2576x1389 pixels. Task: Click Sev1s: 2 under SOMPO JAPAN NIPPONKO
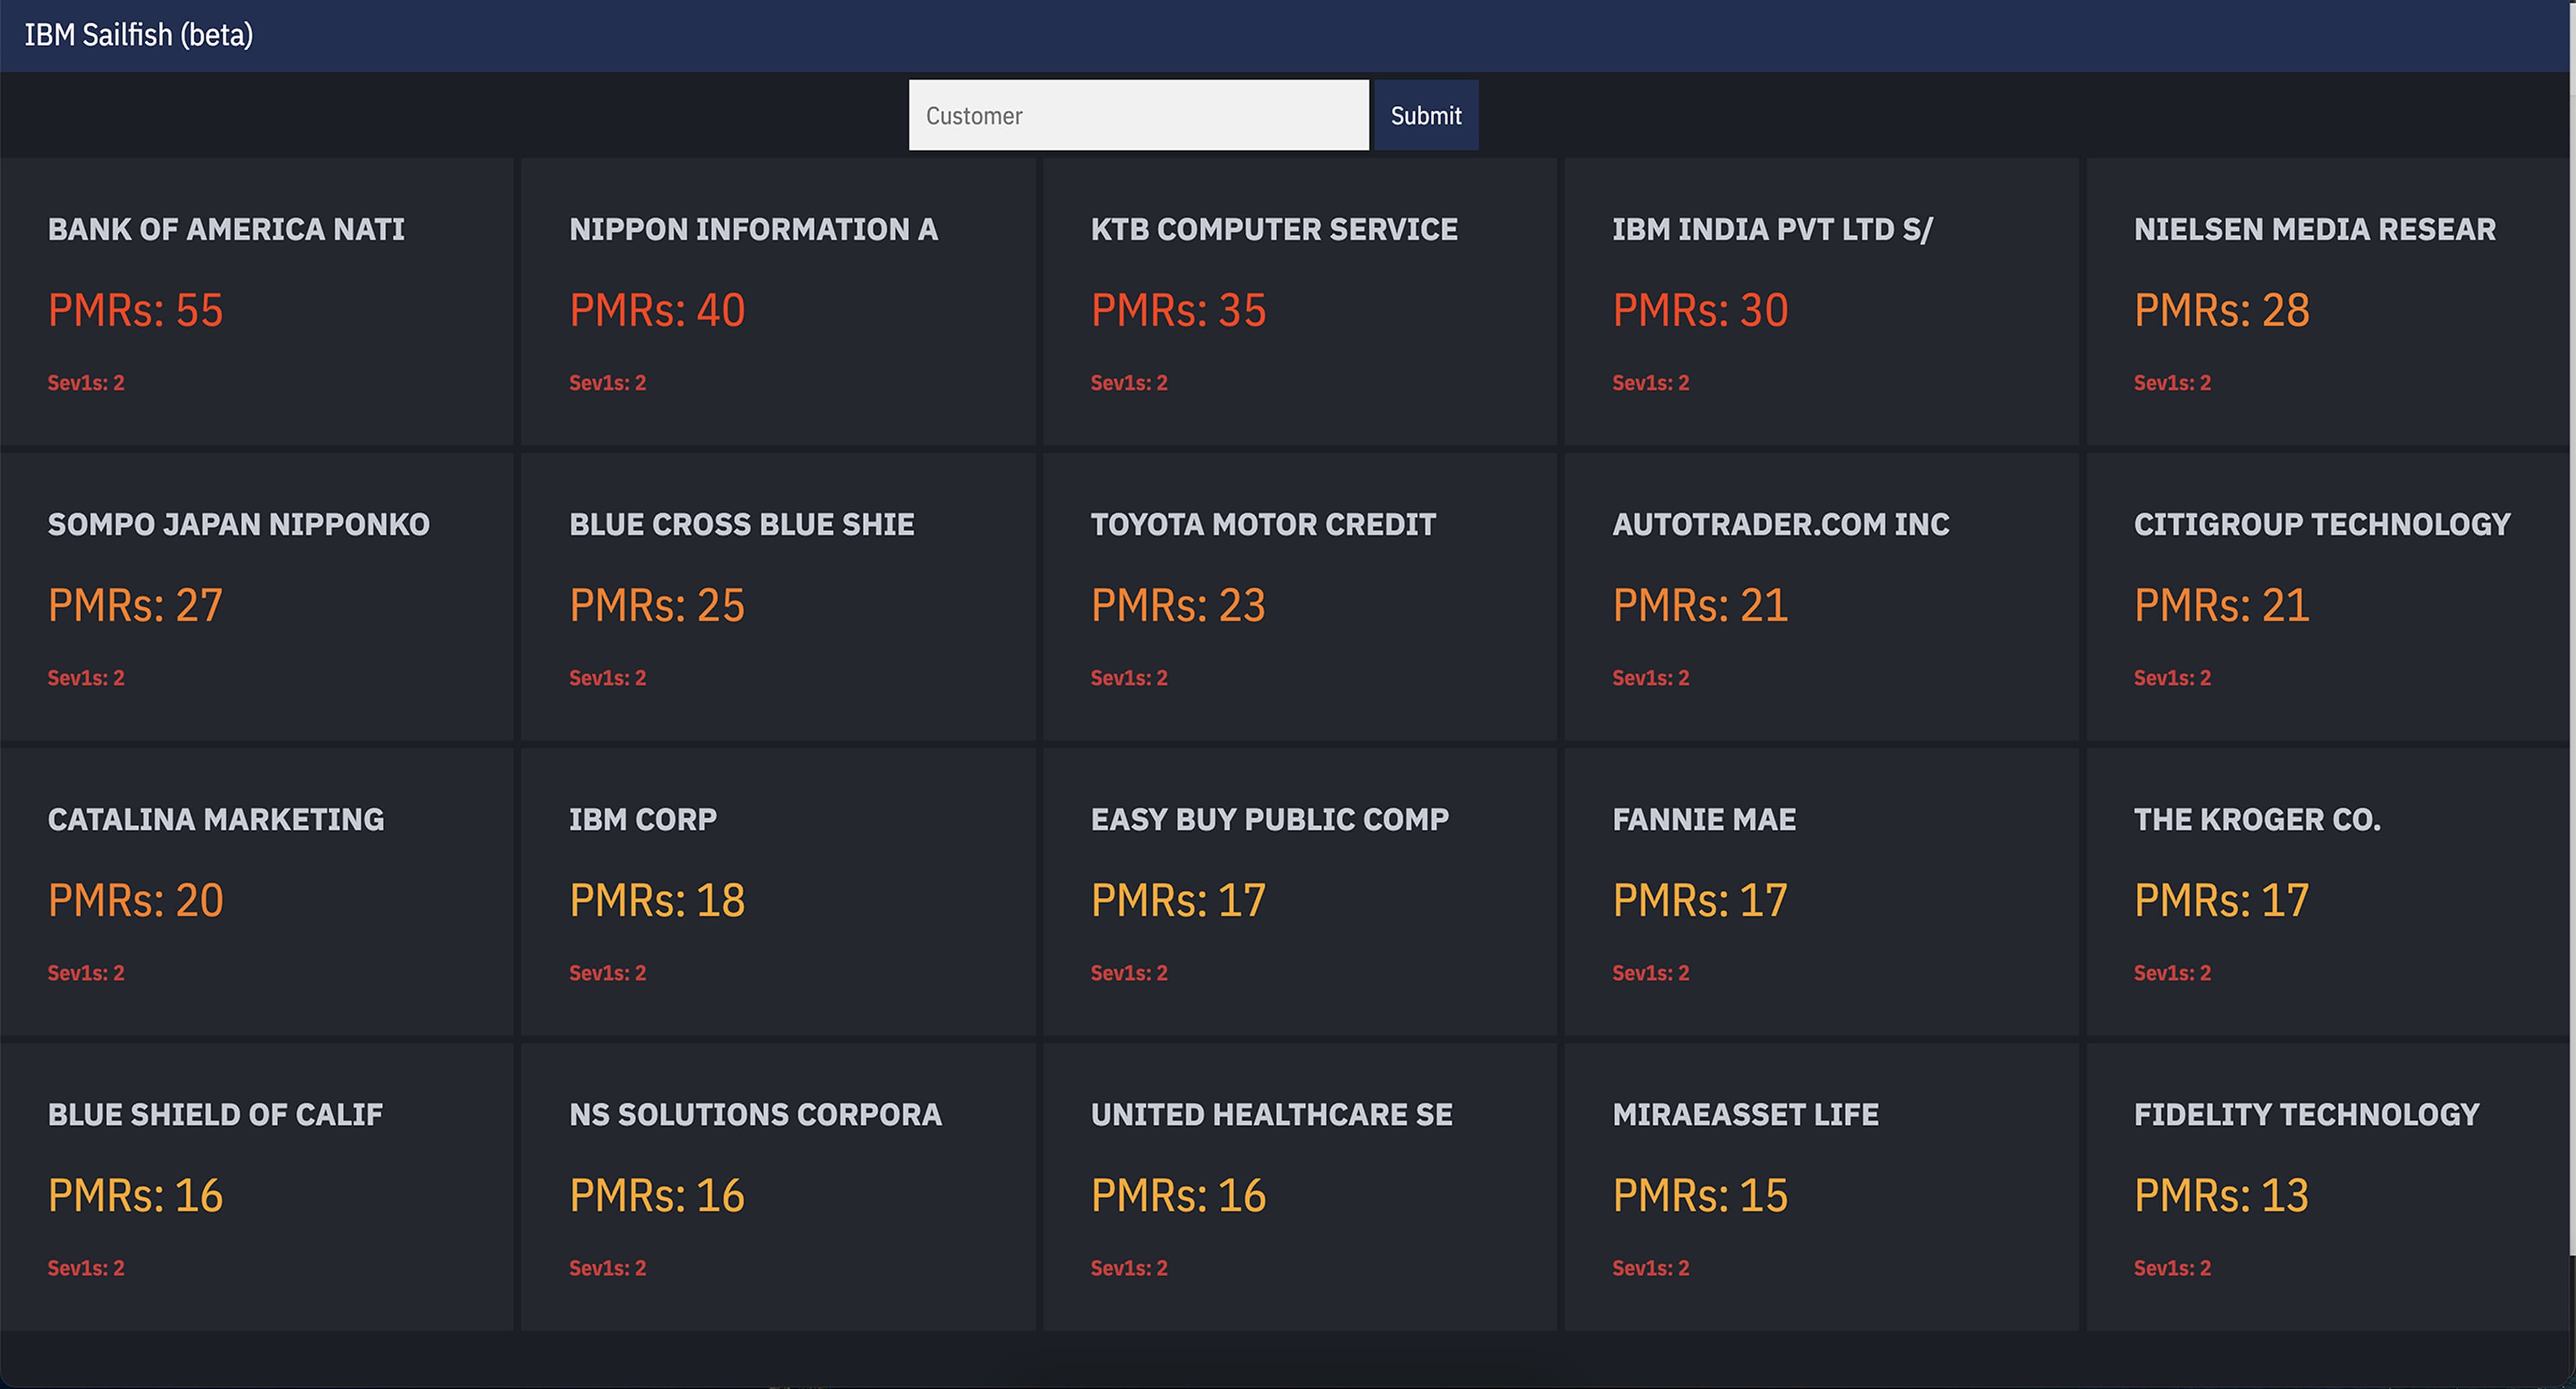(x=86, y=678)
